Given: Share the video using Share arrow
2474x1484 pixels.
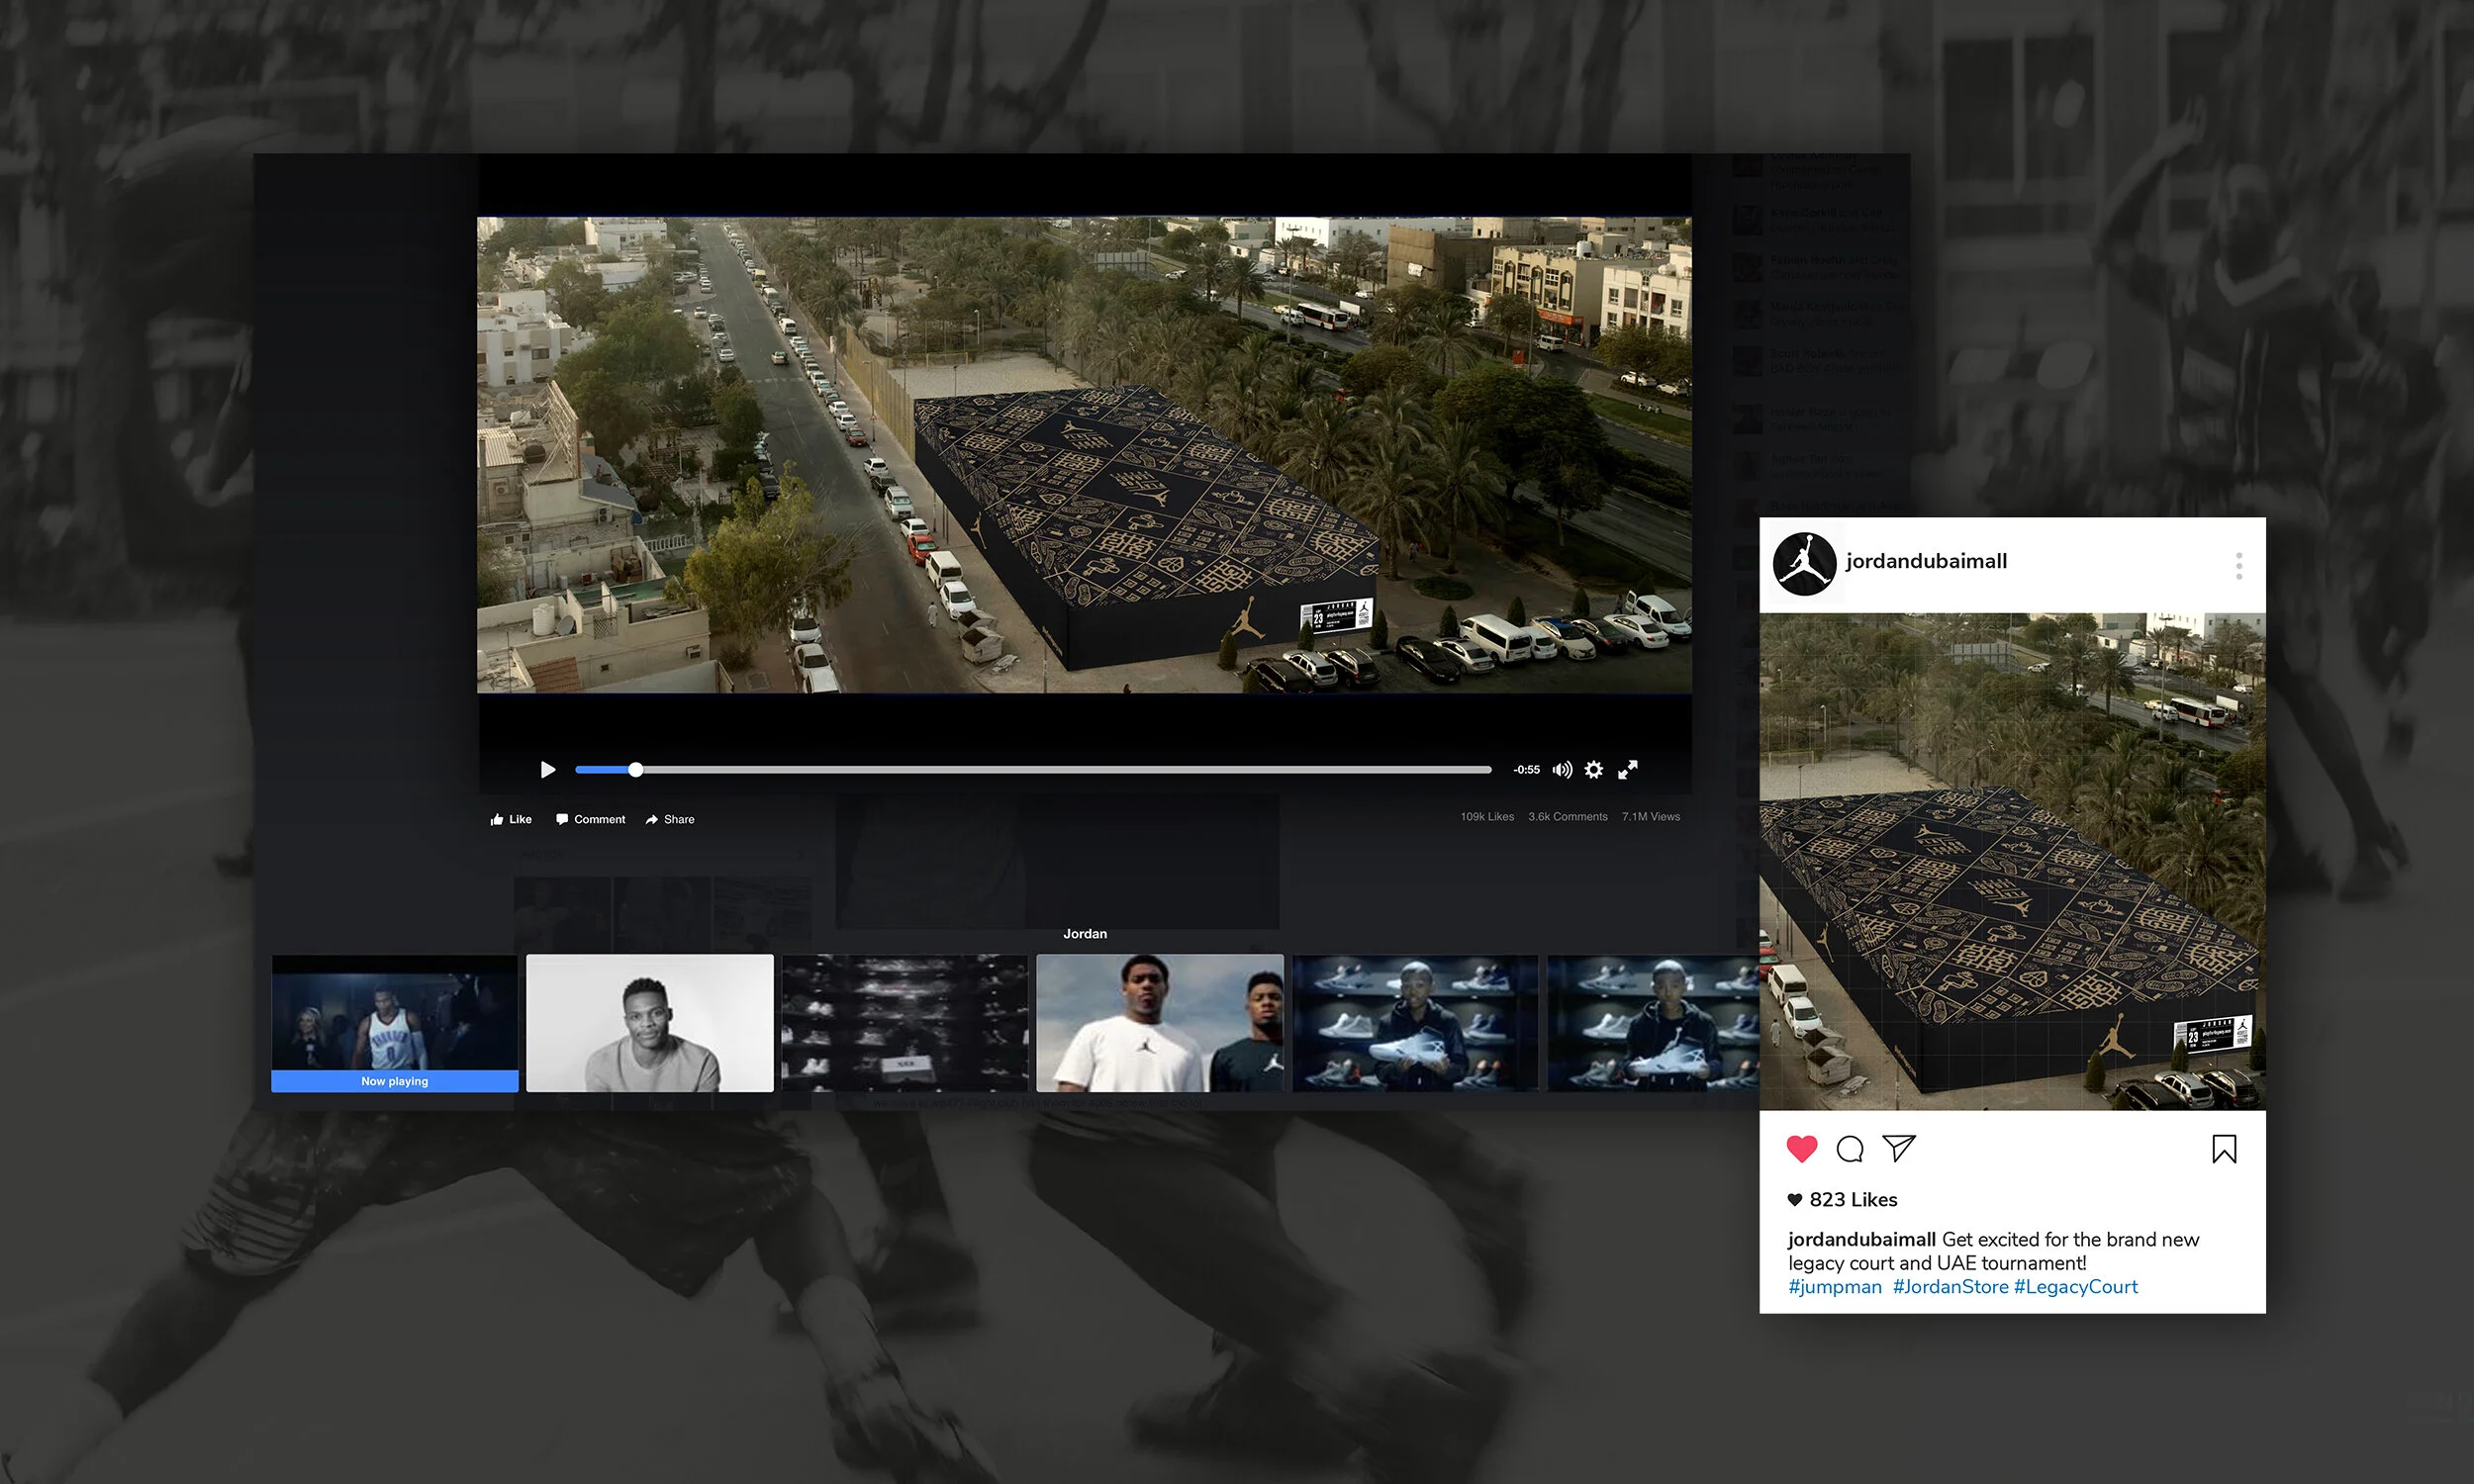Looking at the screenshot, I should (670, 819).
